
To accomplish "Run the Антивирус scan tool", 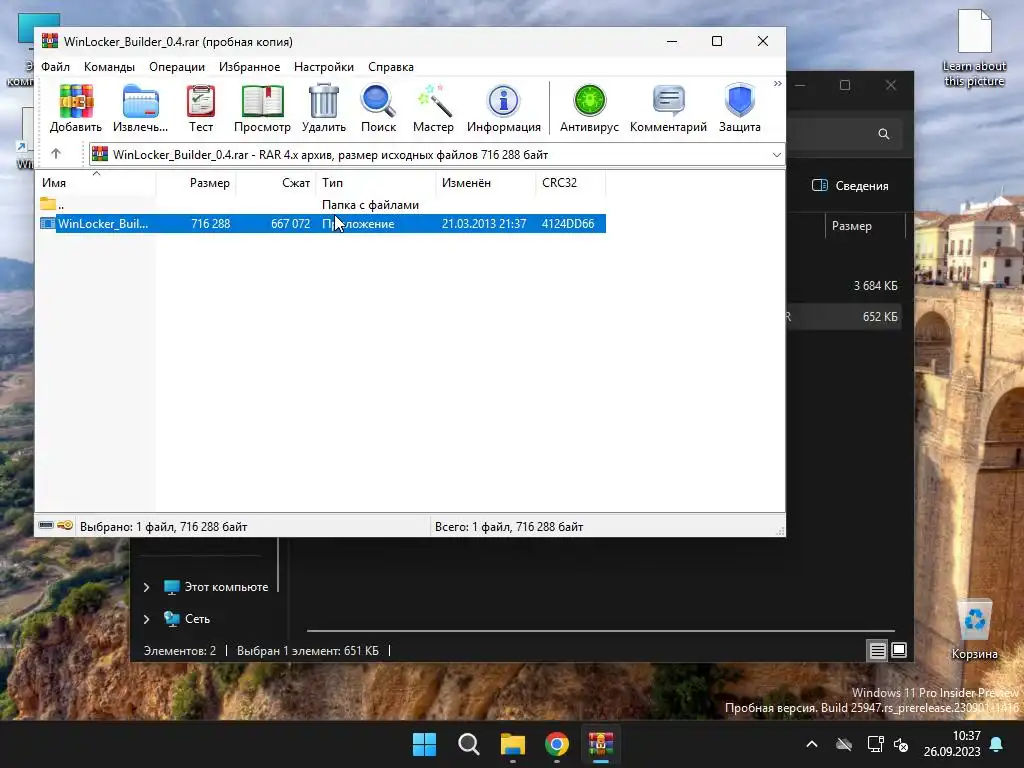I will (589, 108).
